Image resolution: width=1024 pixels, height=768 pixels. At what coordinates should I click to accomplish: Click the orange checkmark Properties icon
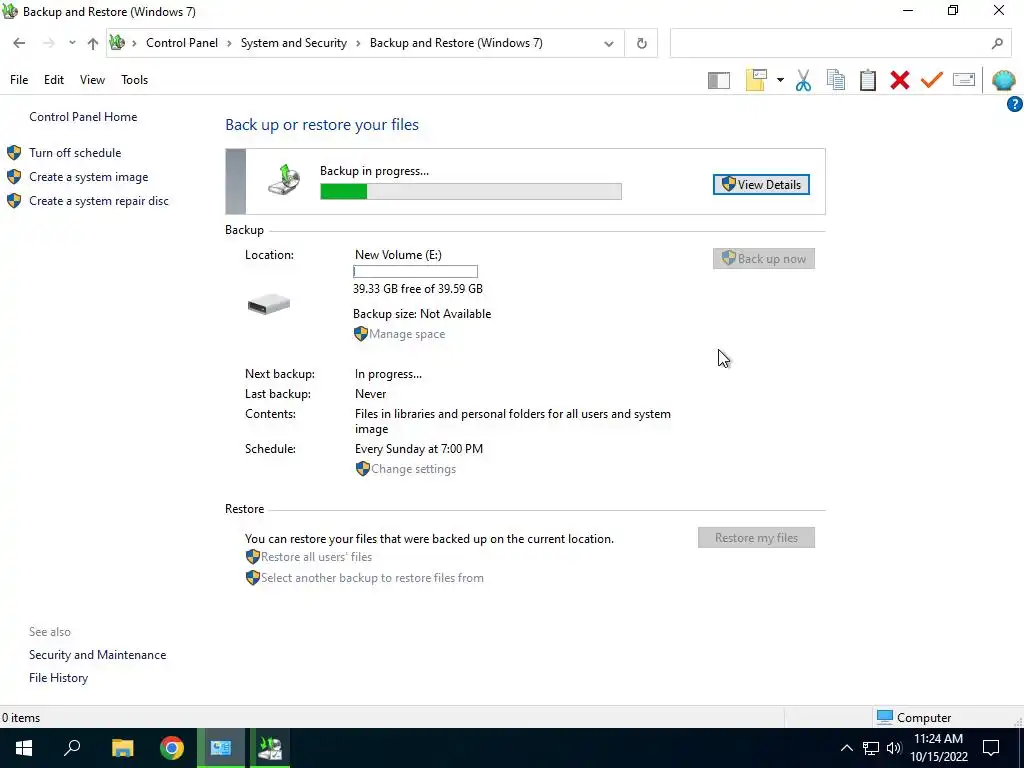coord(932,80)
